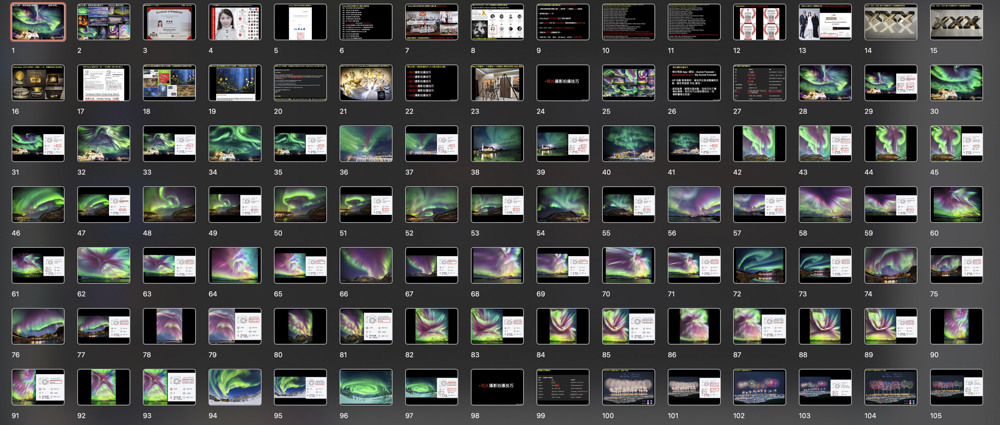Select slide 10 black text slide
Image resolution: width=1000 pixels, height=425 pixels.
(629, 22)
